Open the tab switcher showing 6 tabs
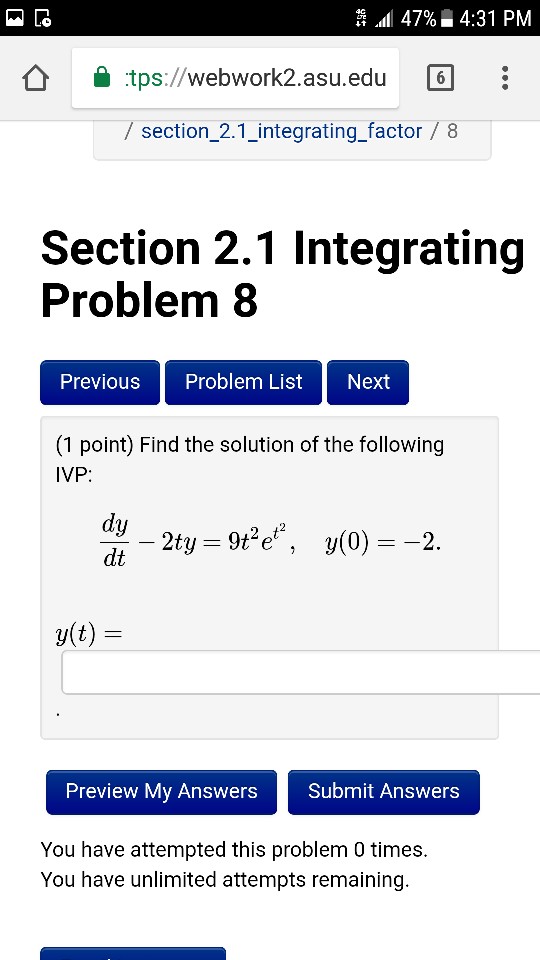Image resolution: width=540 pixels, height=960 pixels. click(440, 78)
